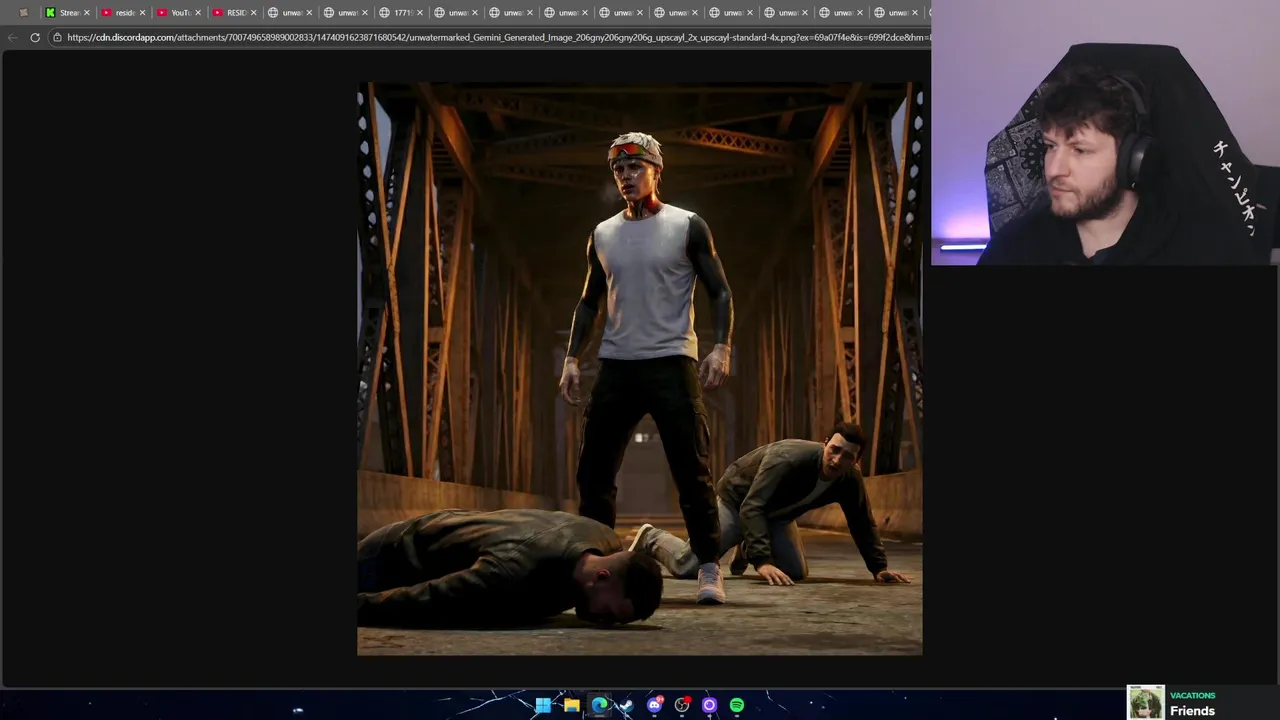Switch to the 'RESID' YouTube tab

point(235,13)
